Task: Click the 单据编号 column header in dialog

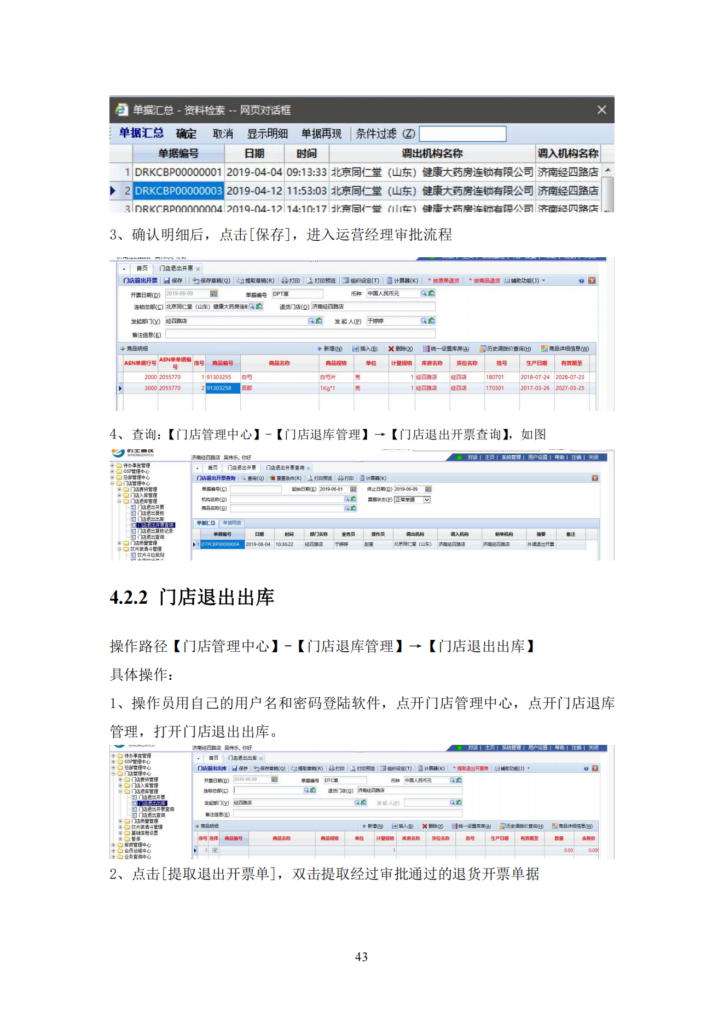Action: 178,153
